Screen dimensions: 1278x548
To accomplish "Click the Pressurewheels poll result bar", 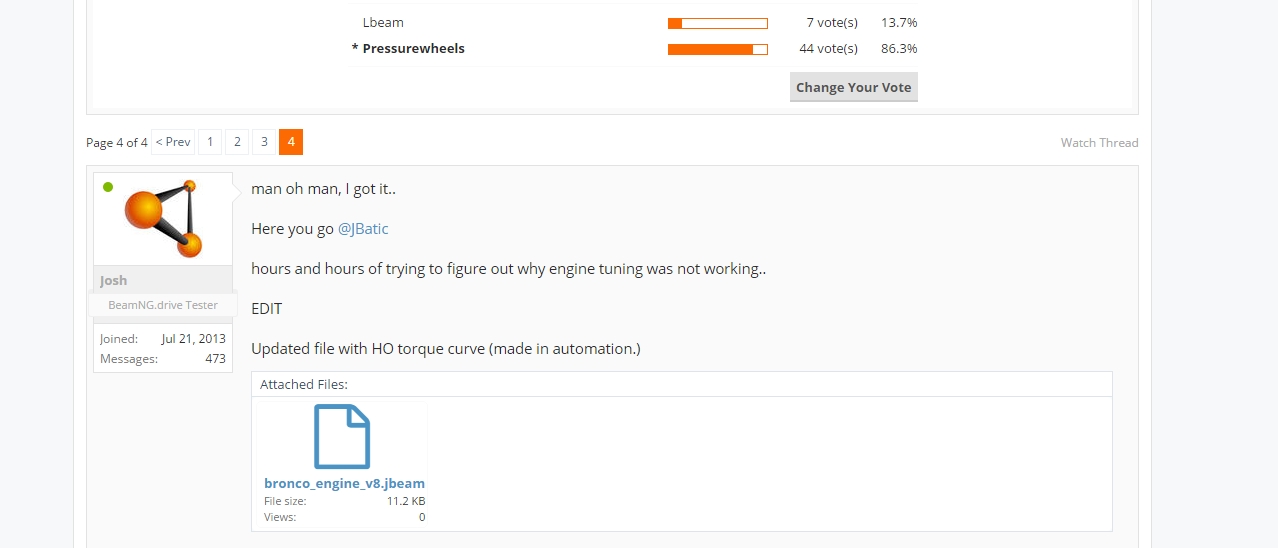I will point(717,49).
